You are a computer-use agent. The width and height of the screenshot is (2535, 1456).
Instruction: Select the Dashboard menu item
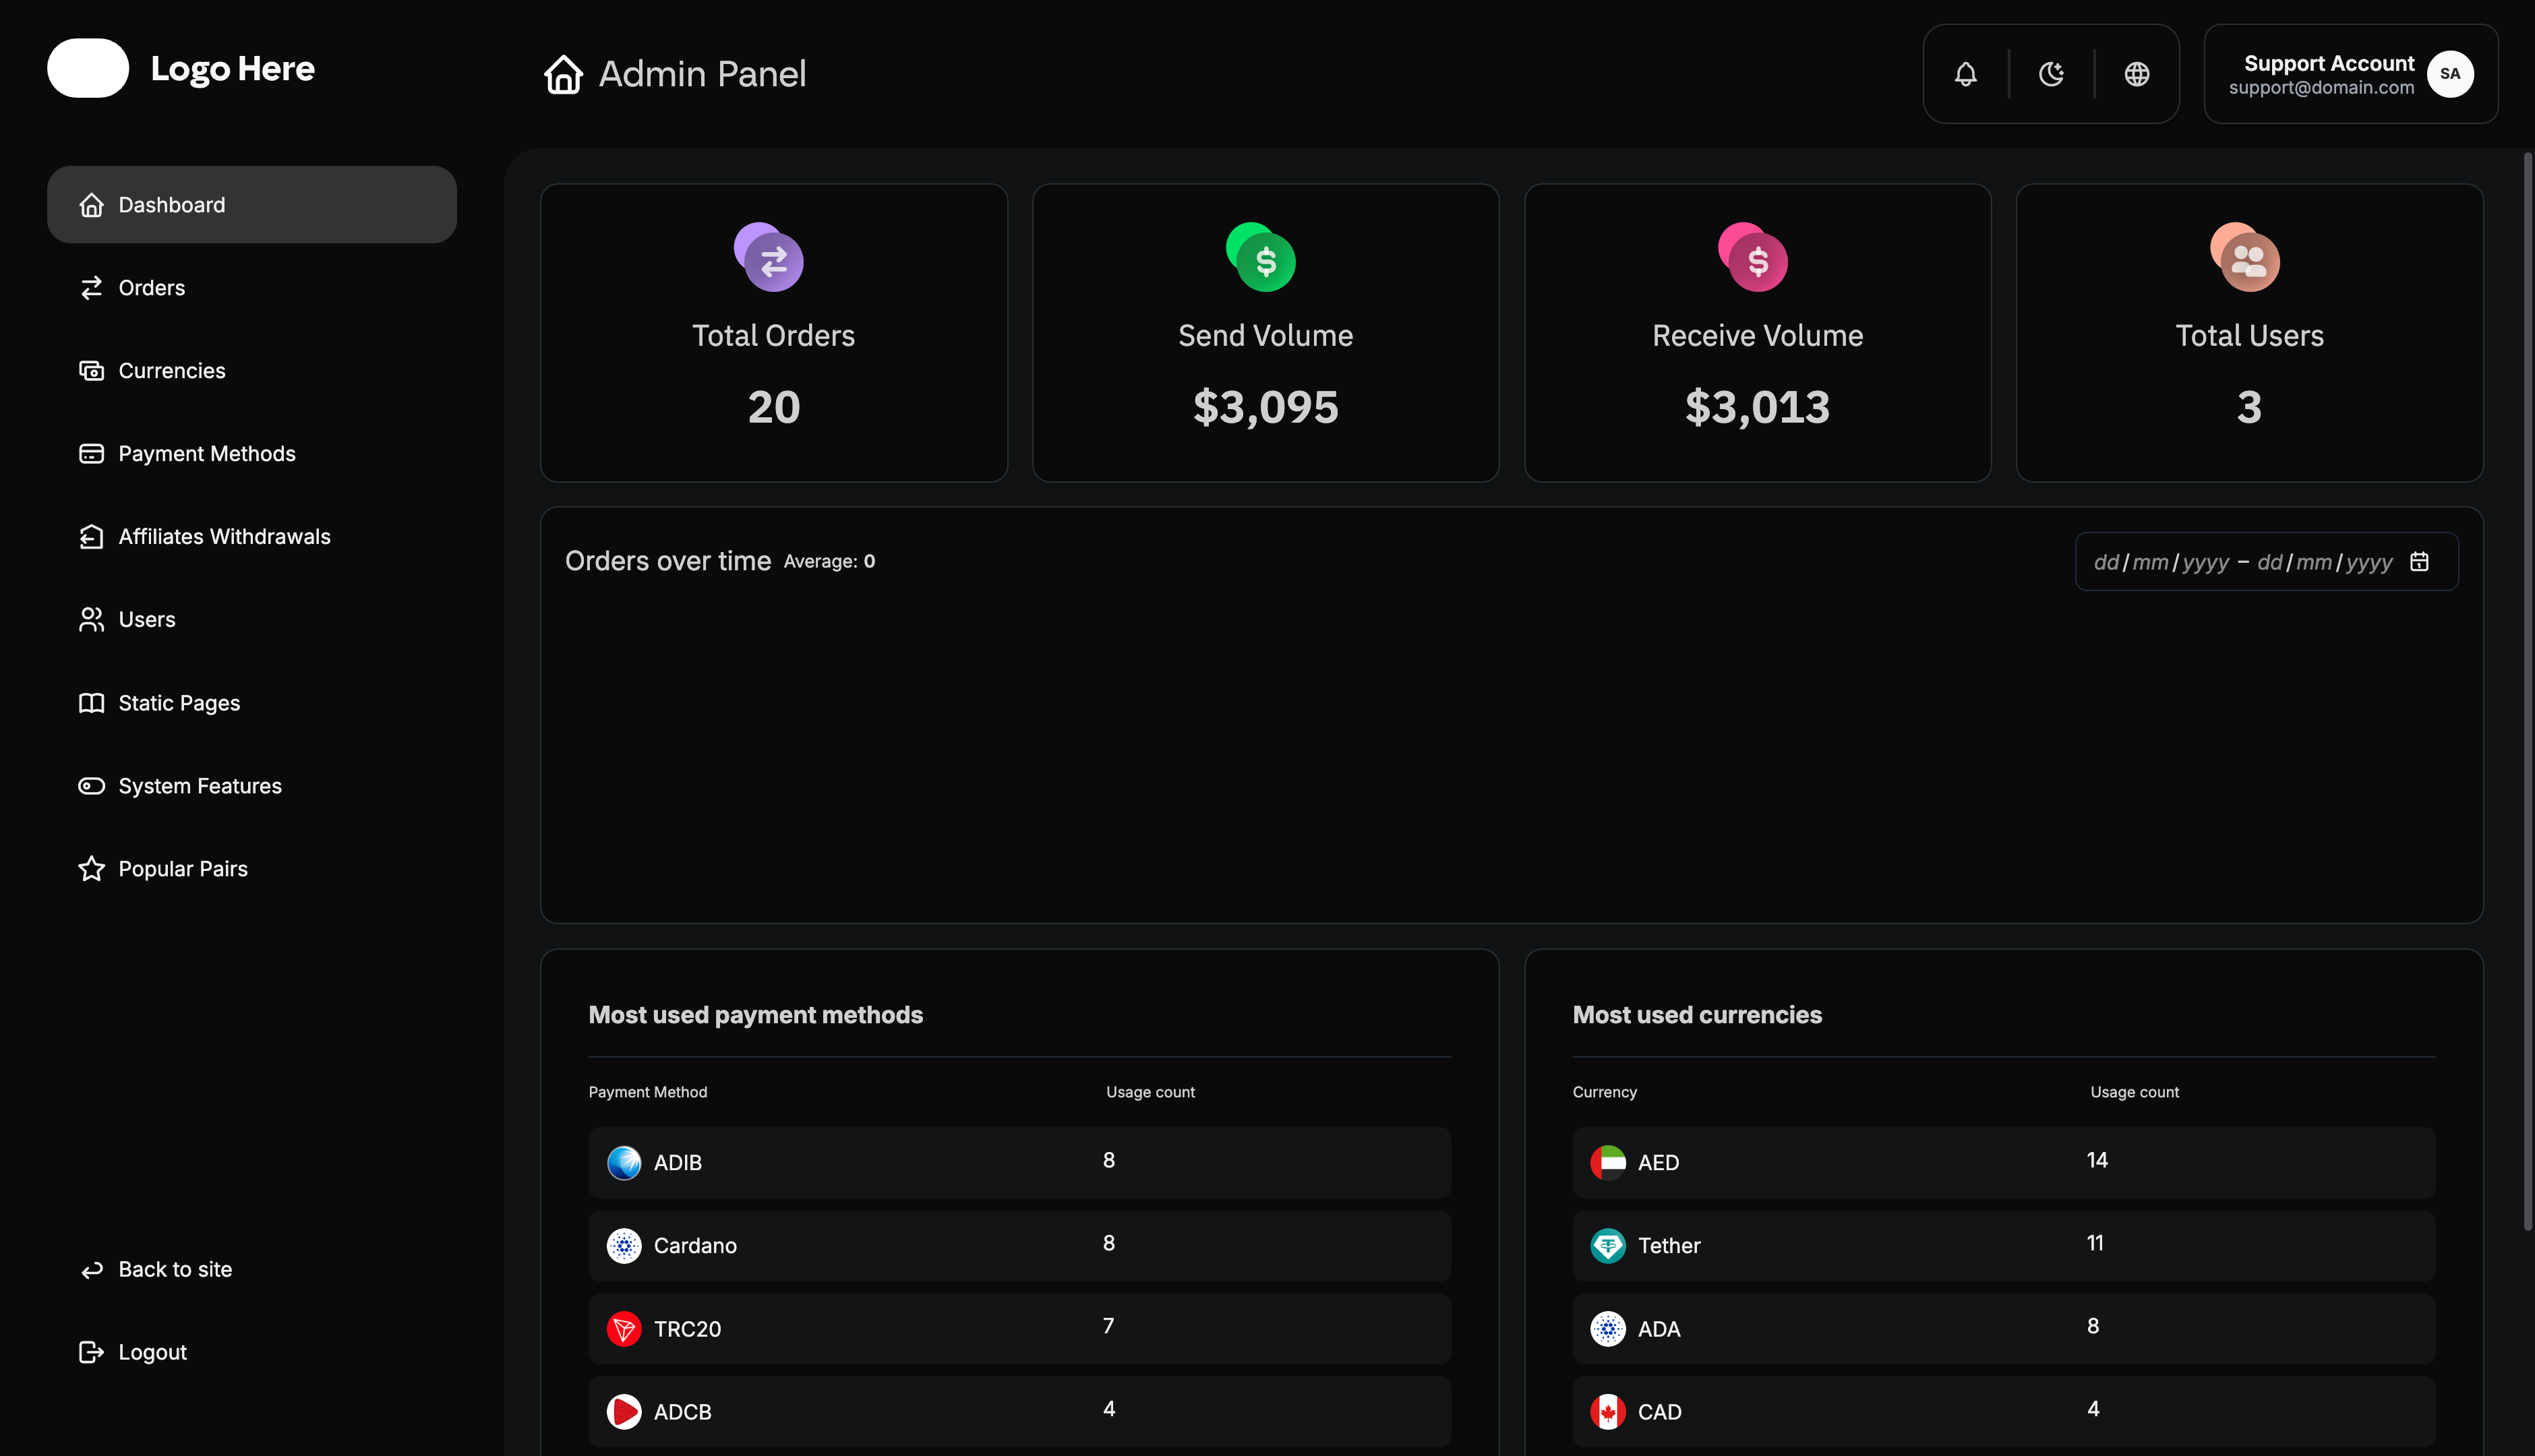171,204
